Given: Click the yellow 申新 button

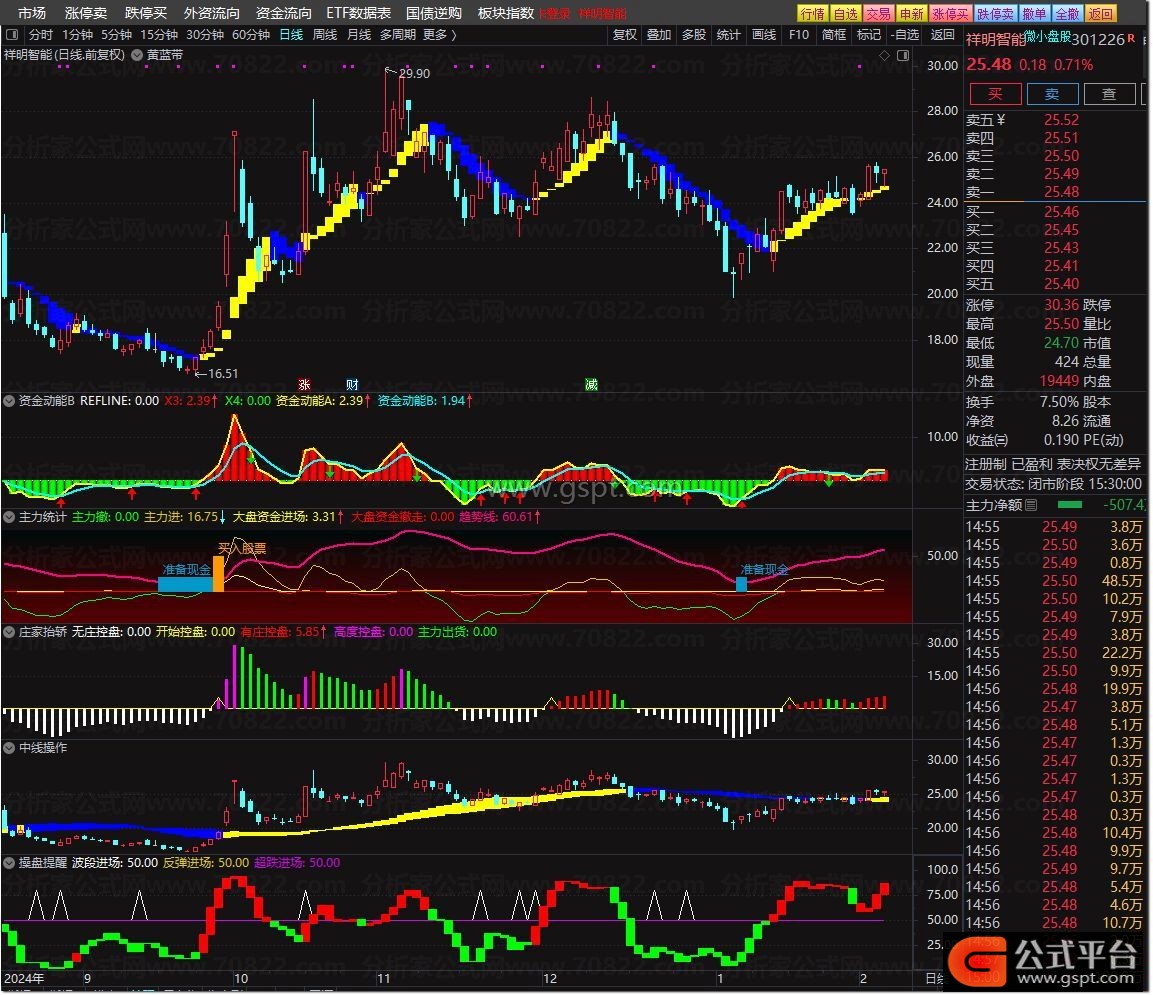Looking at the screenshot, I should coord(912,13).
